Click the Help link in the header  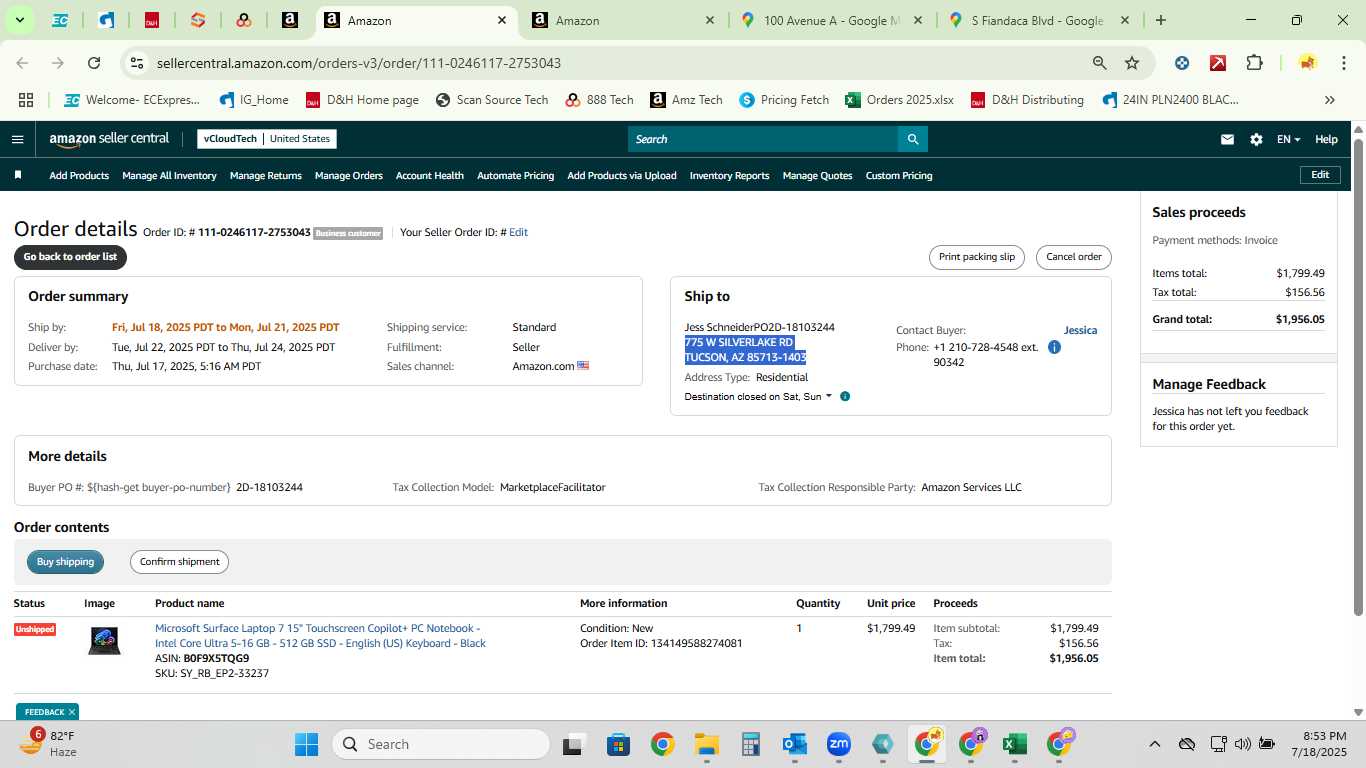coord(1326,139)
